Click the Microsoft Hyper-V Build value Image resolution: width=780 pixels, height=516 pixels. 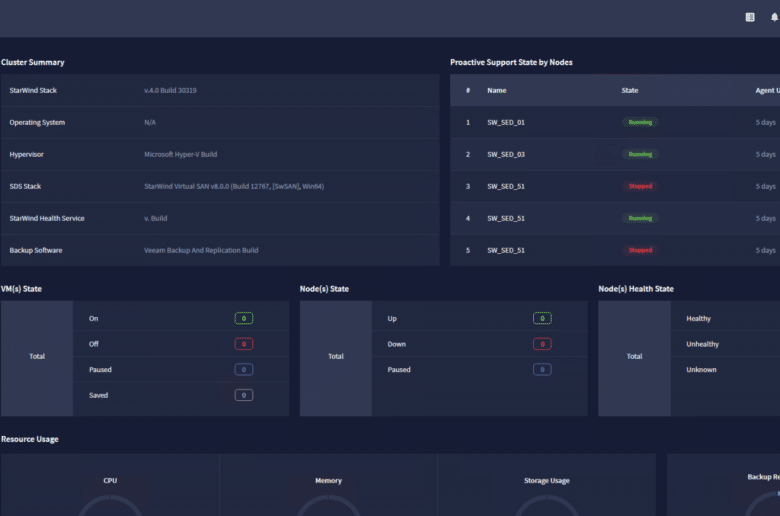coord(181,154)
